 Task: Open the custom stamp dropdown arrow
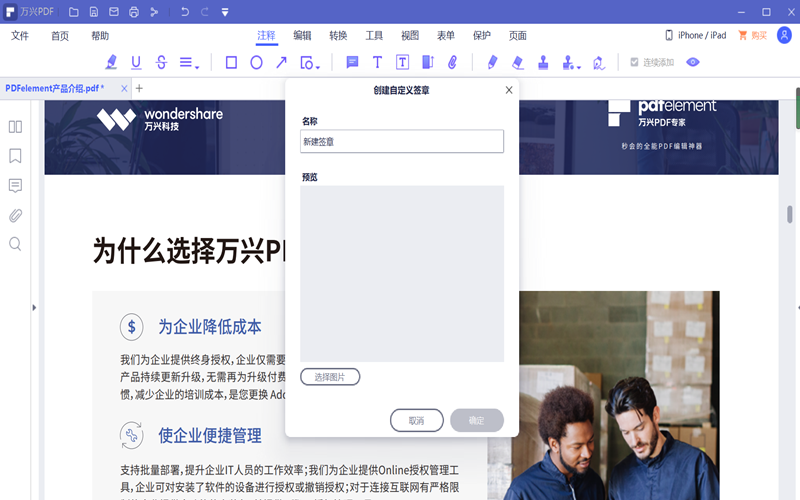point(579,67)
